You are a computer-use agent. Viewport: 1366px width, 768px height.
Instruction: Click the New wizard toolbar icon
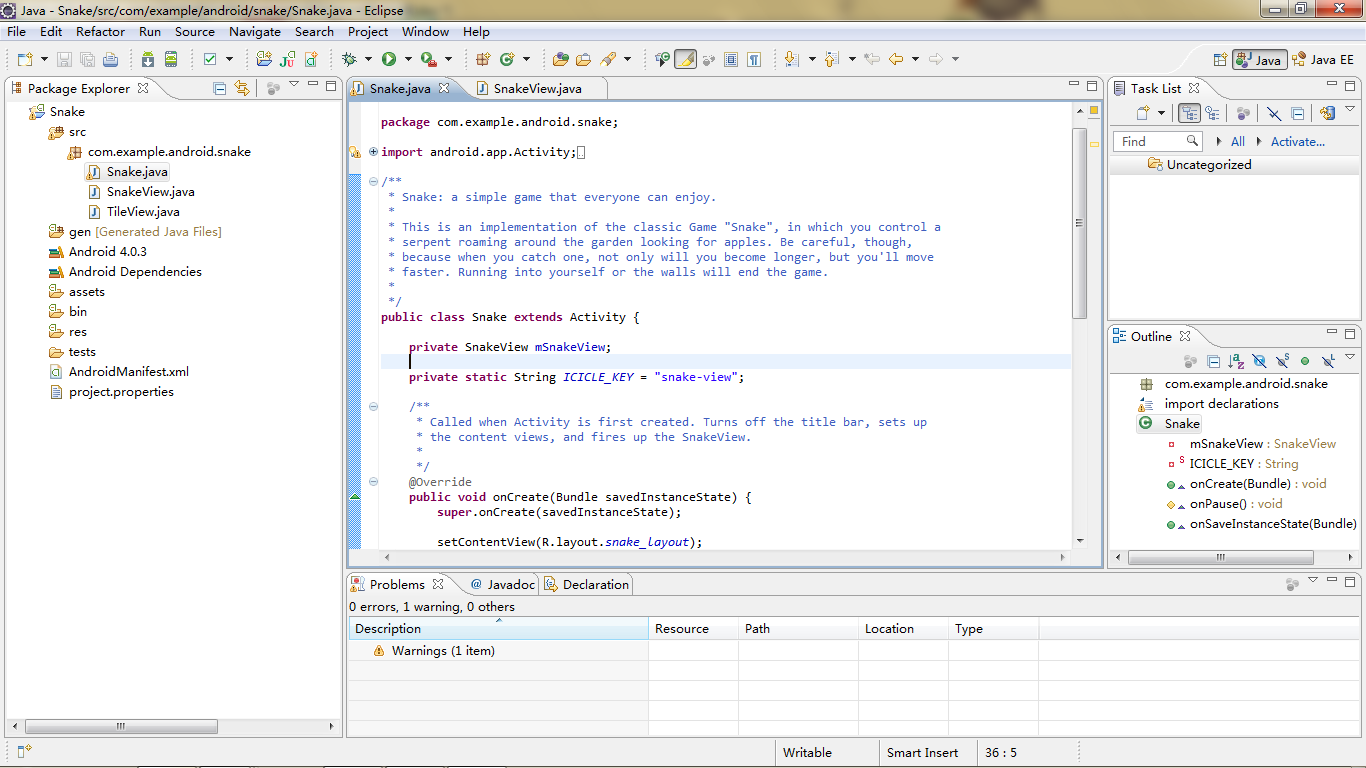click(24, 60)
